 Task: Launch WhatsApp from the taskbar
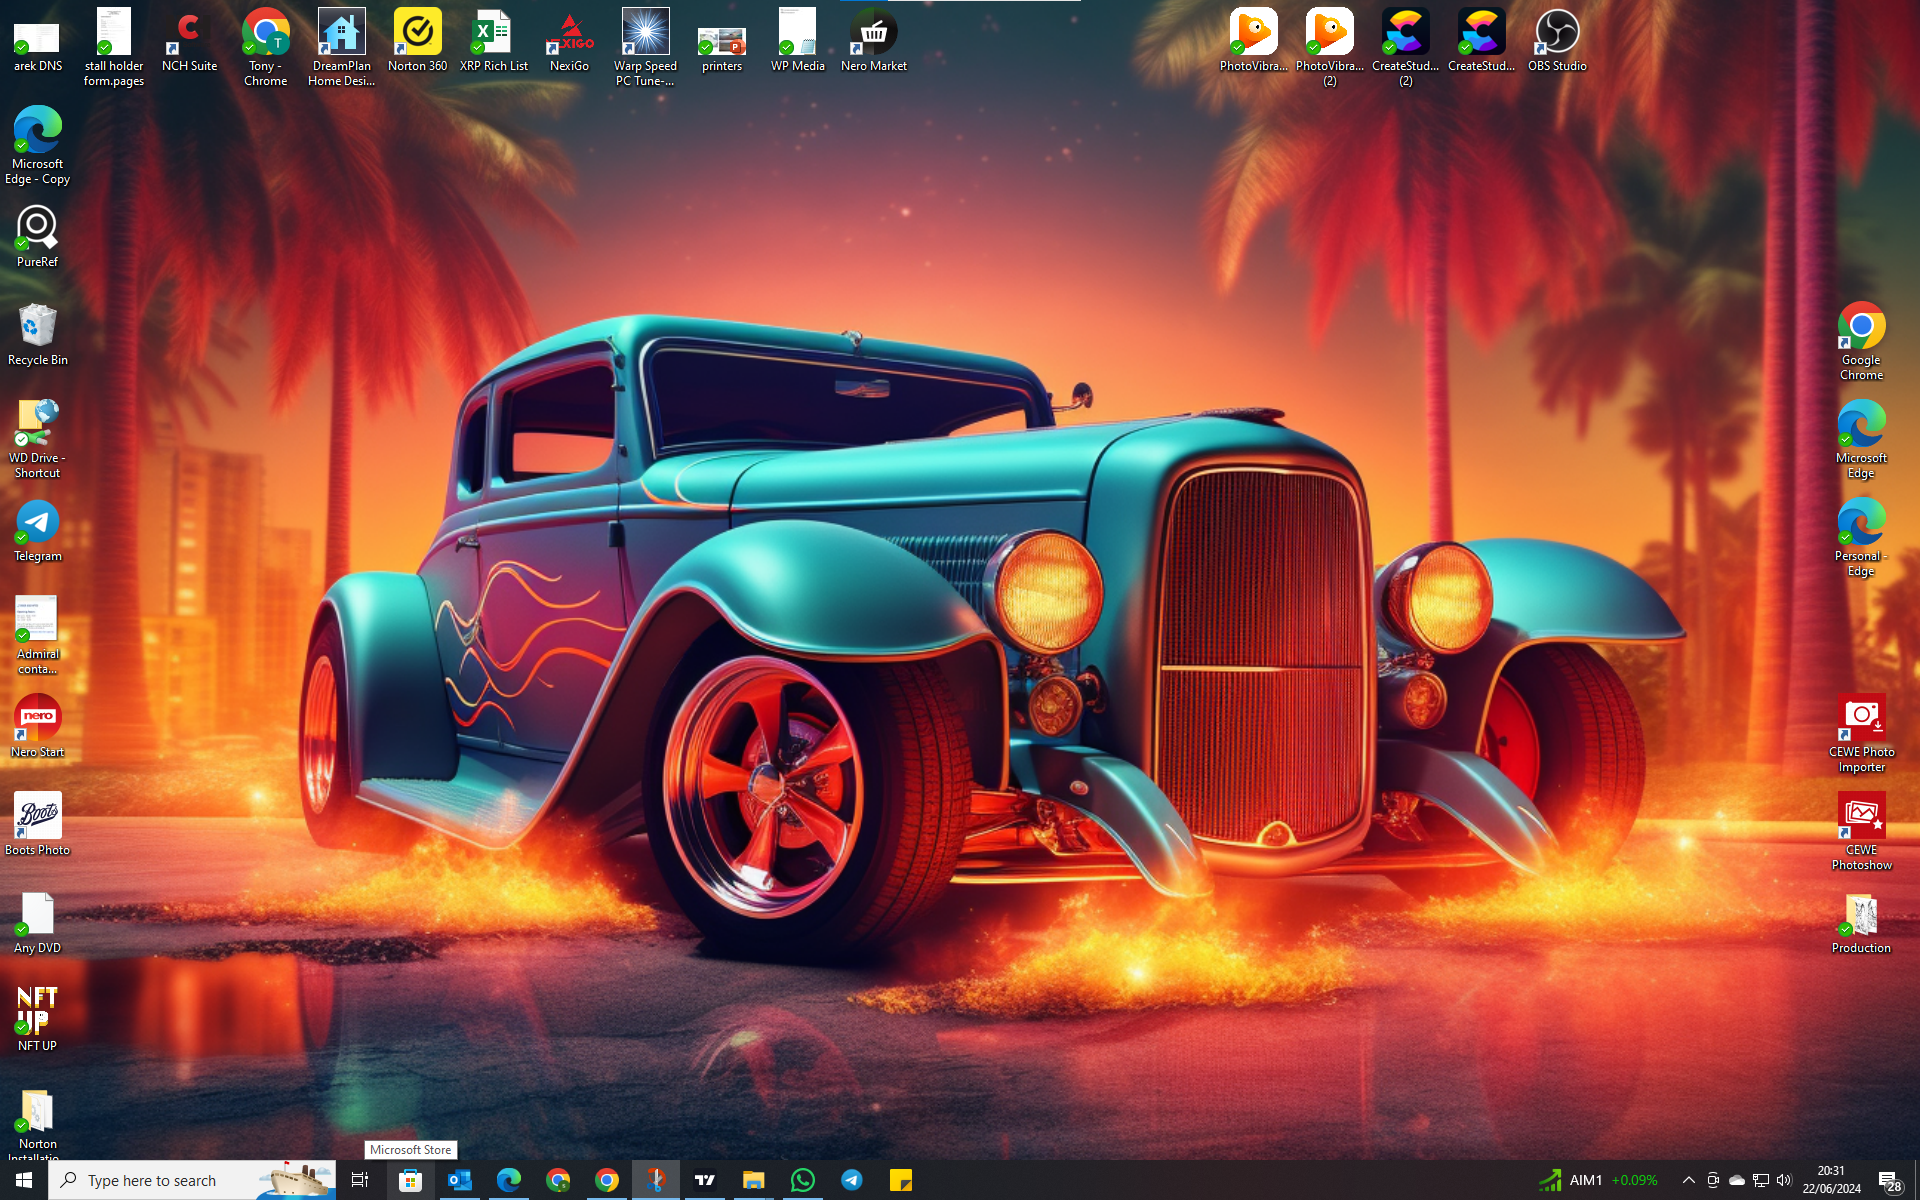[802, 1180]
